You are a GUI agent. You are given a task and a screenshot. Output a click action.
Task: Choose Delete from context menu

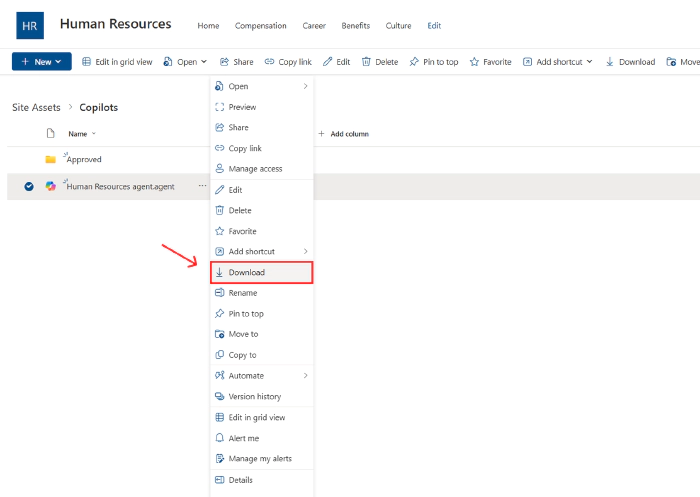pos(262,210)
